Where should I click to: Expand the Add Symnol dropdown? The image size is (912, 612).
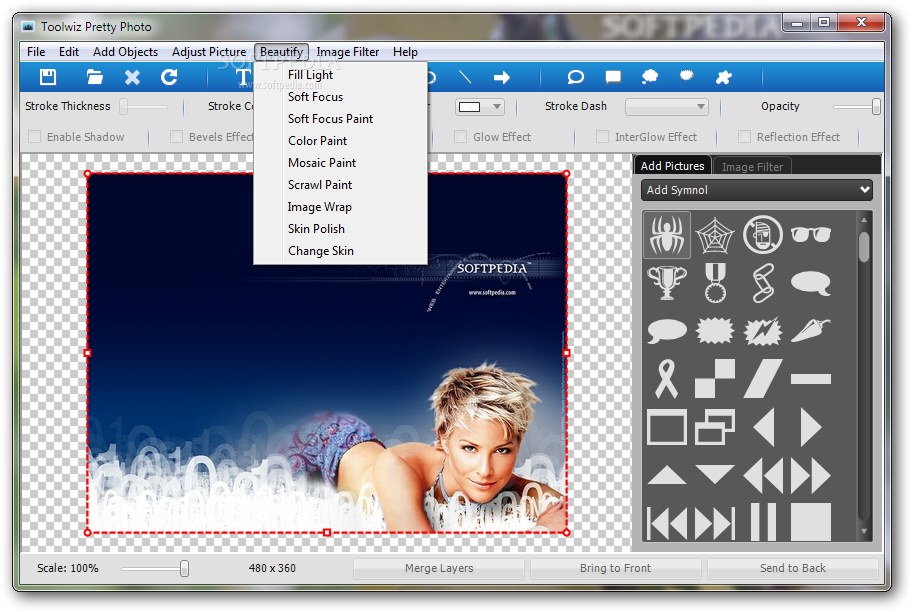point(757,190)
